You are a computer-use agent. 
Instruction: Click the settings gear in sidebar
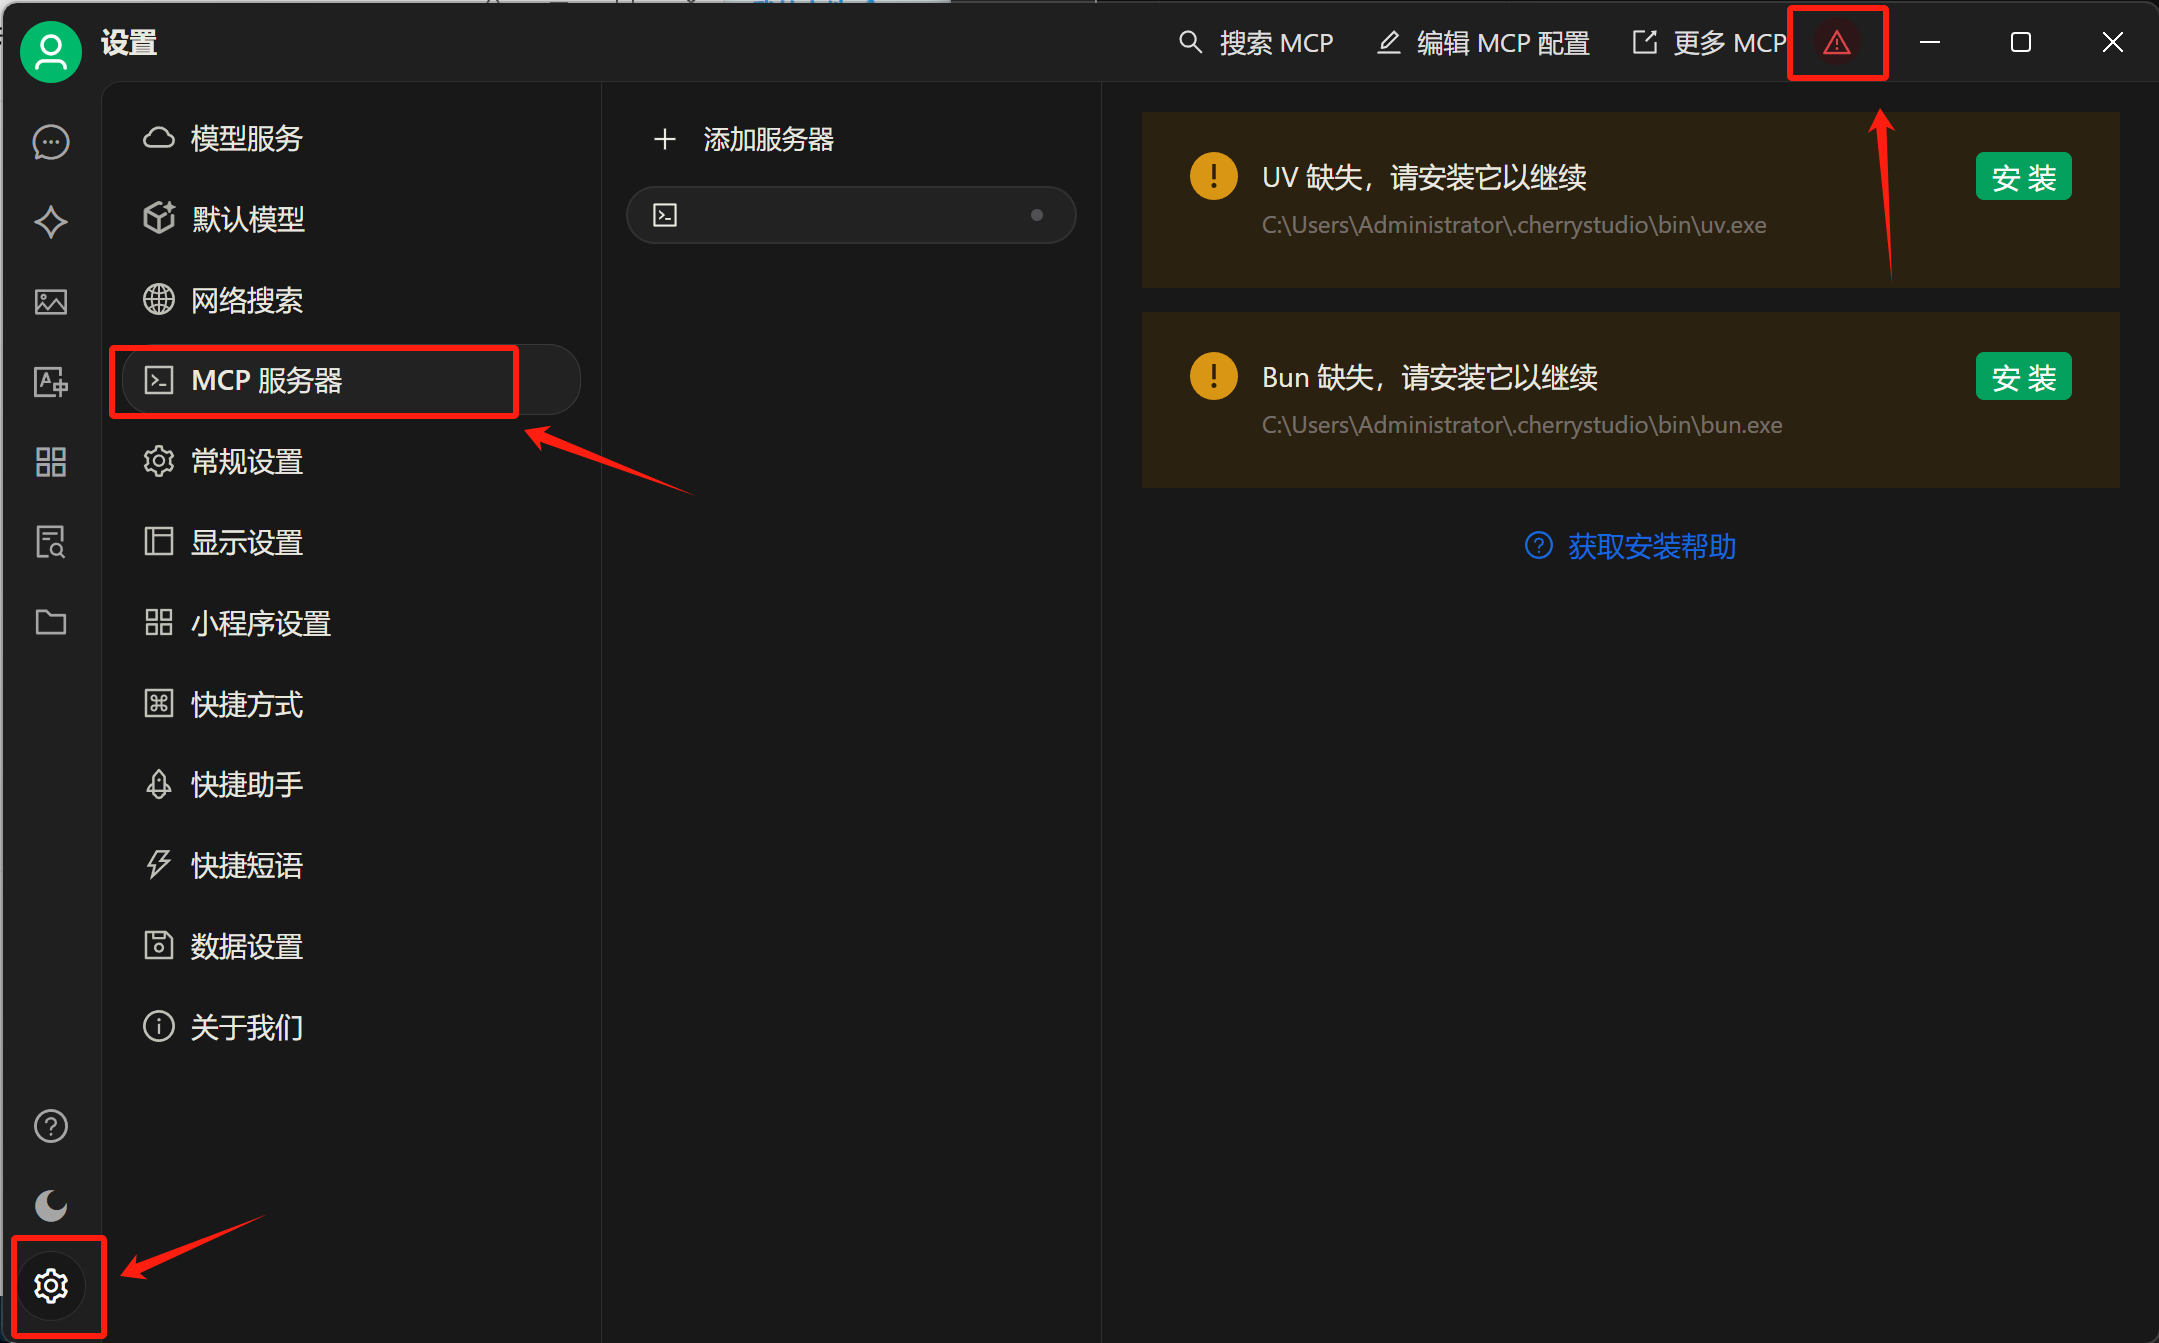(51, 1286)
